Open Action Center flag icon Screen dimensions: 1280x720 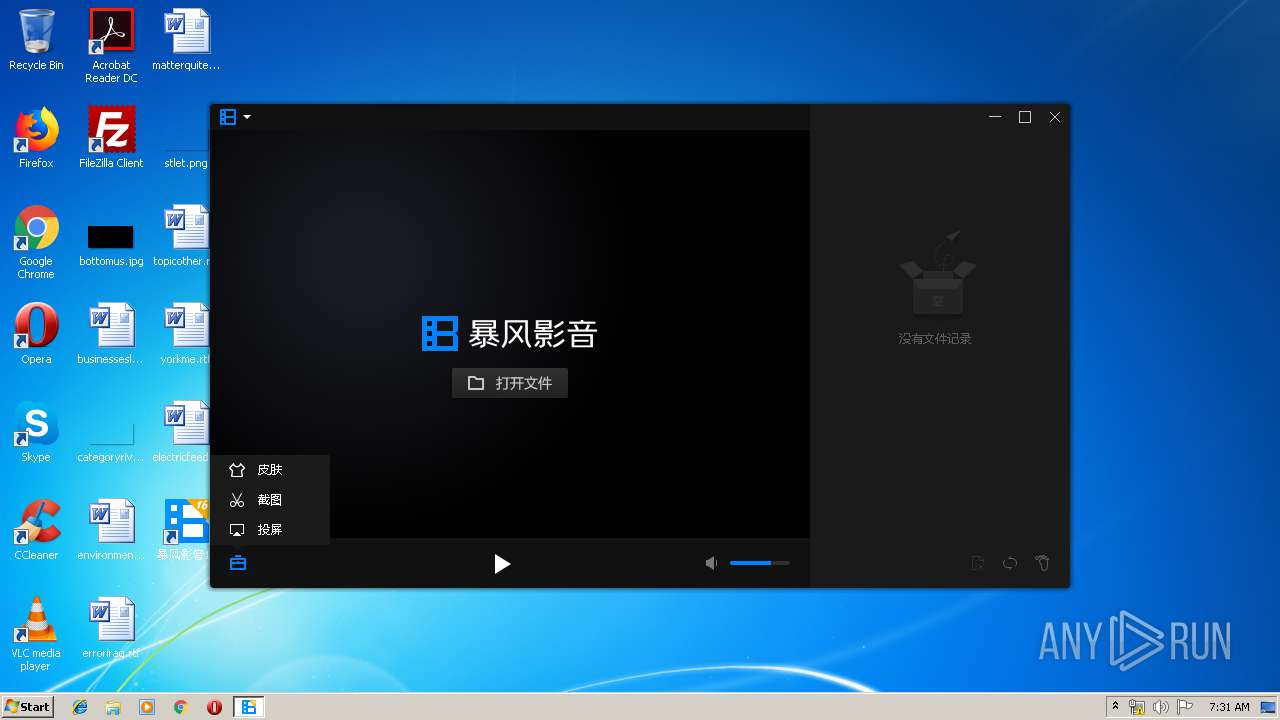tap(1185, 707)
